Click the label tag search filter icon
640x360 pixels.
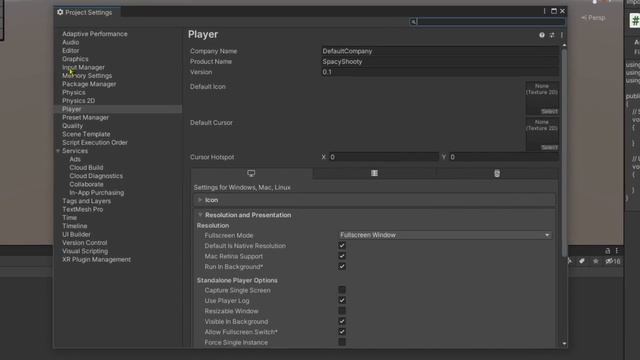coord(582,261)
